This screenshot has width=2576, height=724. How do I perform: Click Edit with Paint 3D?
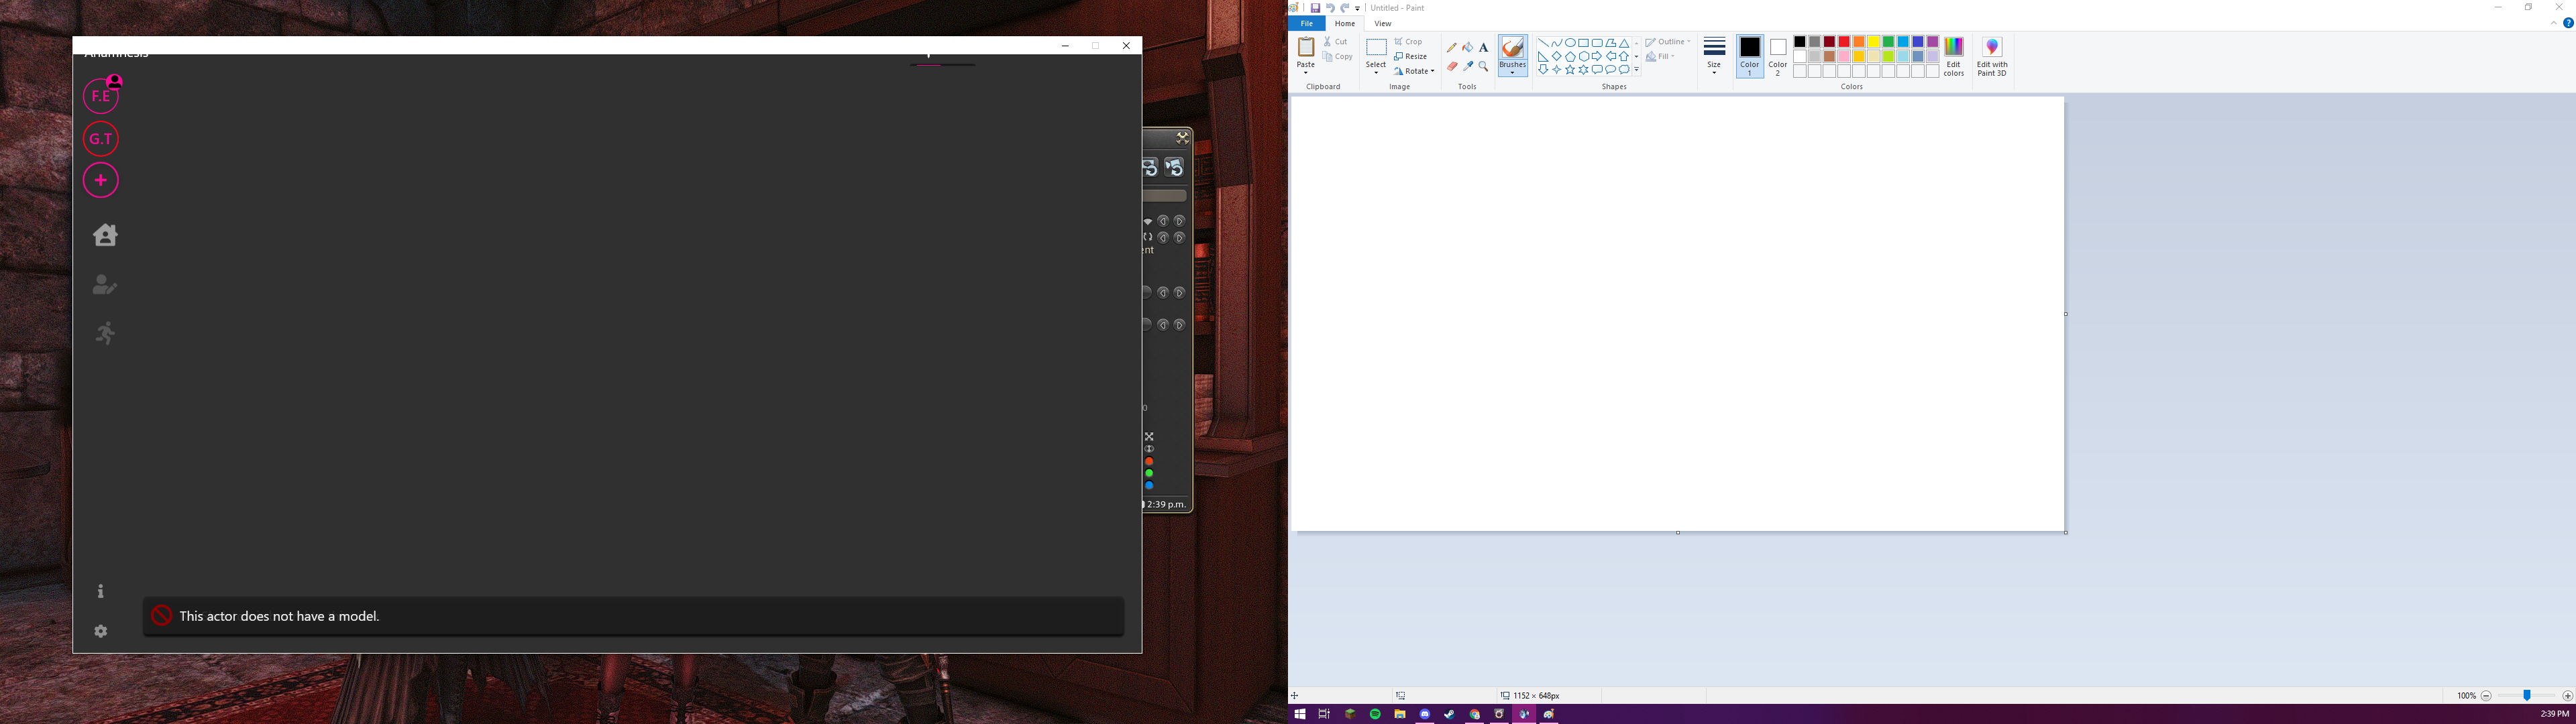coord(1992,57)
